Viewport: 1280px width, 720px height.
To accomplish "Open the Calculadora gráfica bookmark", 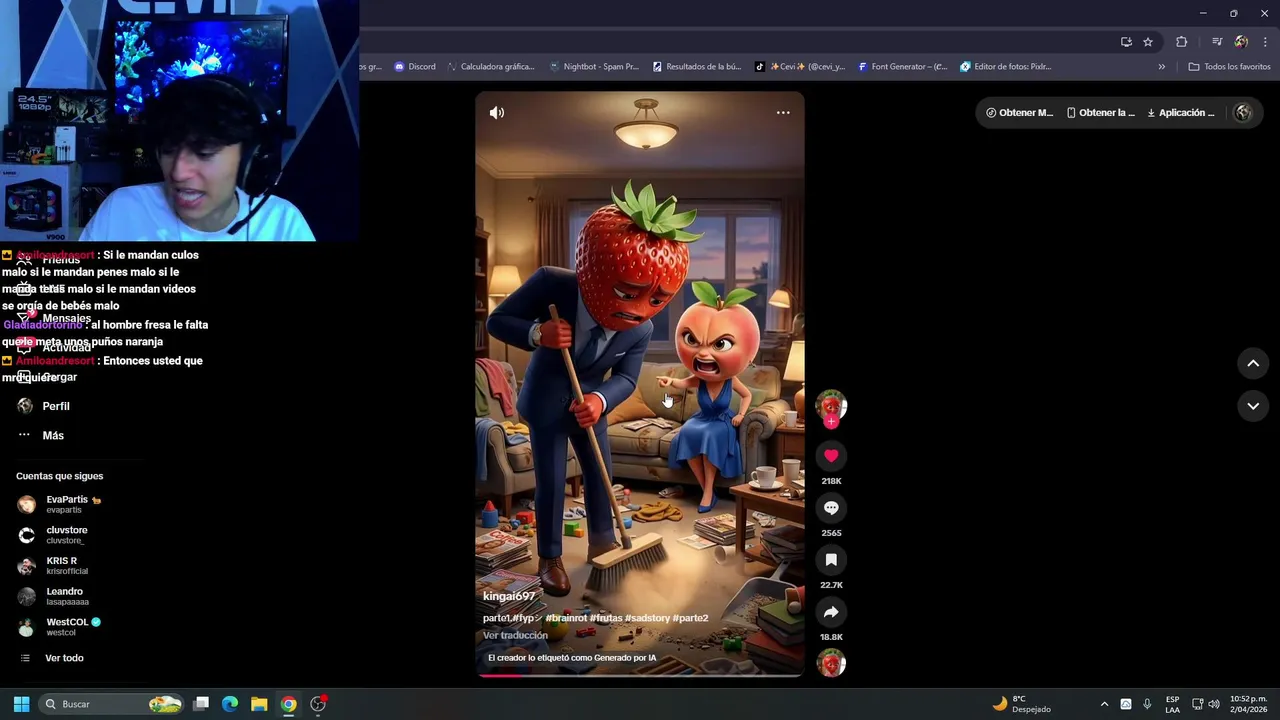I will (491, 67).
